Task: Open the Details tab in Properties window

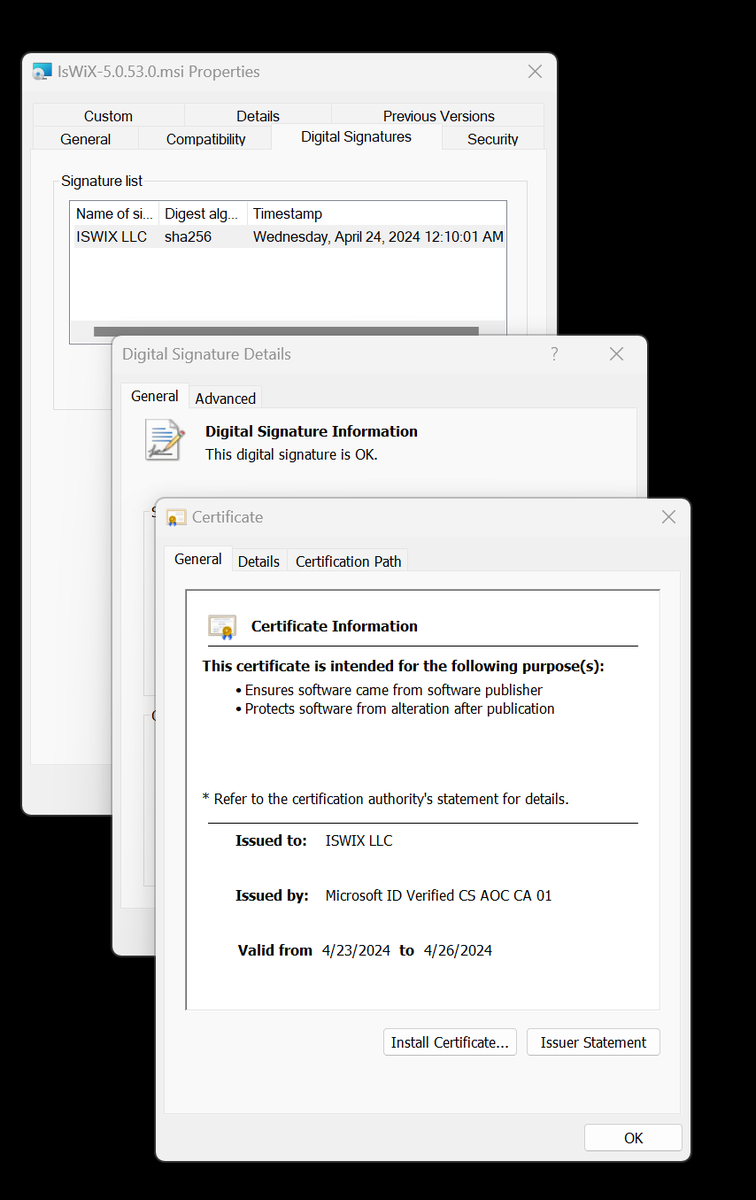Action: tap(258, 116)
